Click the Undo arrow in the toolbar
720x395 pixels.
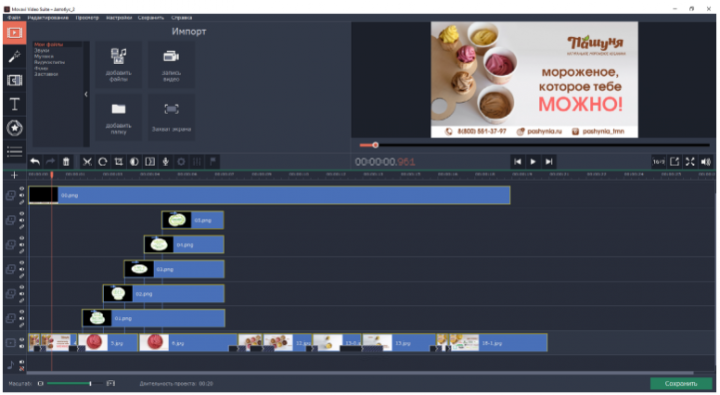(35, 162)
